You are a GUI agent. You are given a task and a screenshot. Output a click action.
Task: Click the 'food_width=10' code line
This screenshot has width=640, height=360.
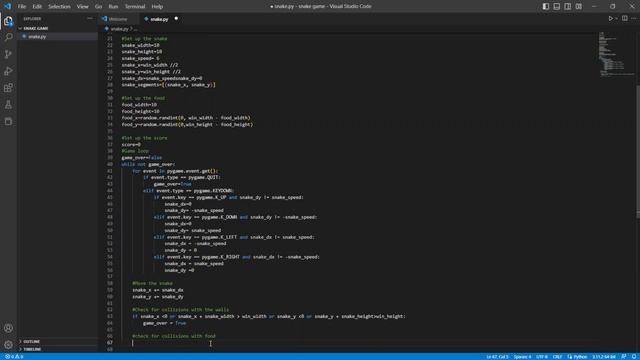coord(139,104)
